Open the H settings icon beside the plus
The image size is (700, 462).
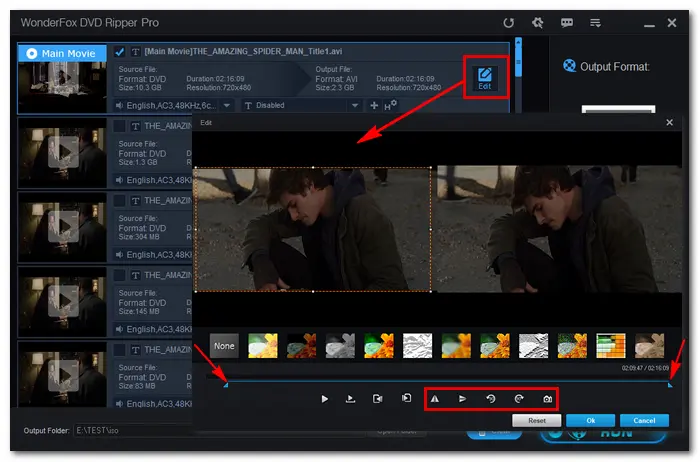[x=390, y=105]
